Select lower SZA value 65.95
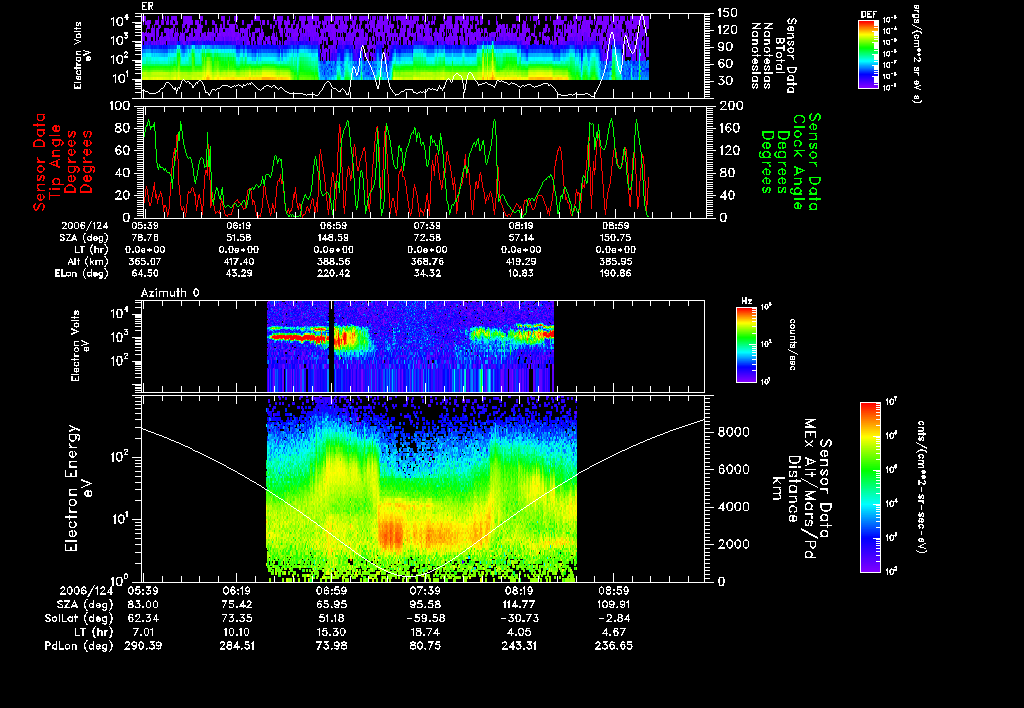The width and height of the screenshot is (1024, 708). tap(331, 605)
